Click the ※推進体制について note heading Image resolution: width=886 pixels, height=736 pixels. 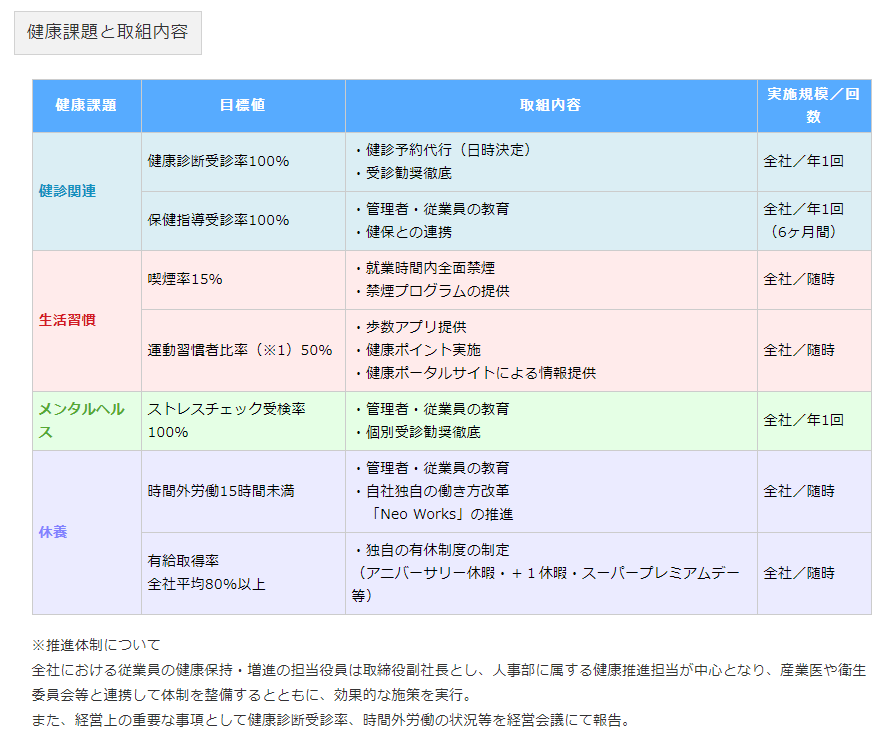(x=96, y=645)
